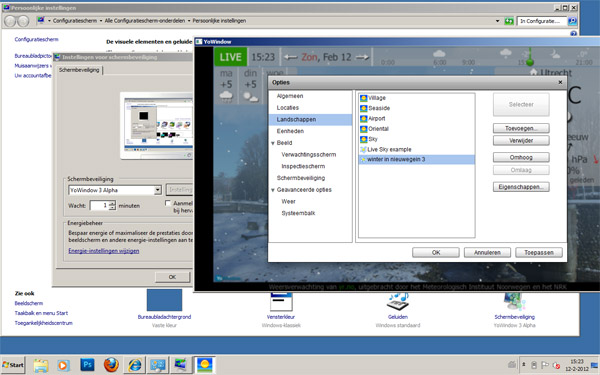Viewport: 600px width, 375px height.
Task: Click Annuleren in Opties dialog
Action: [x=487, y=253]
